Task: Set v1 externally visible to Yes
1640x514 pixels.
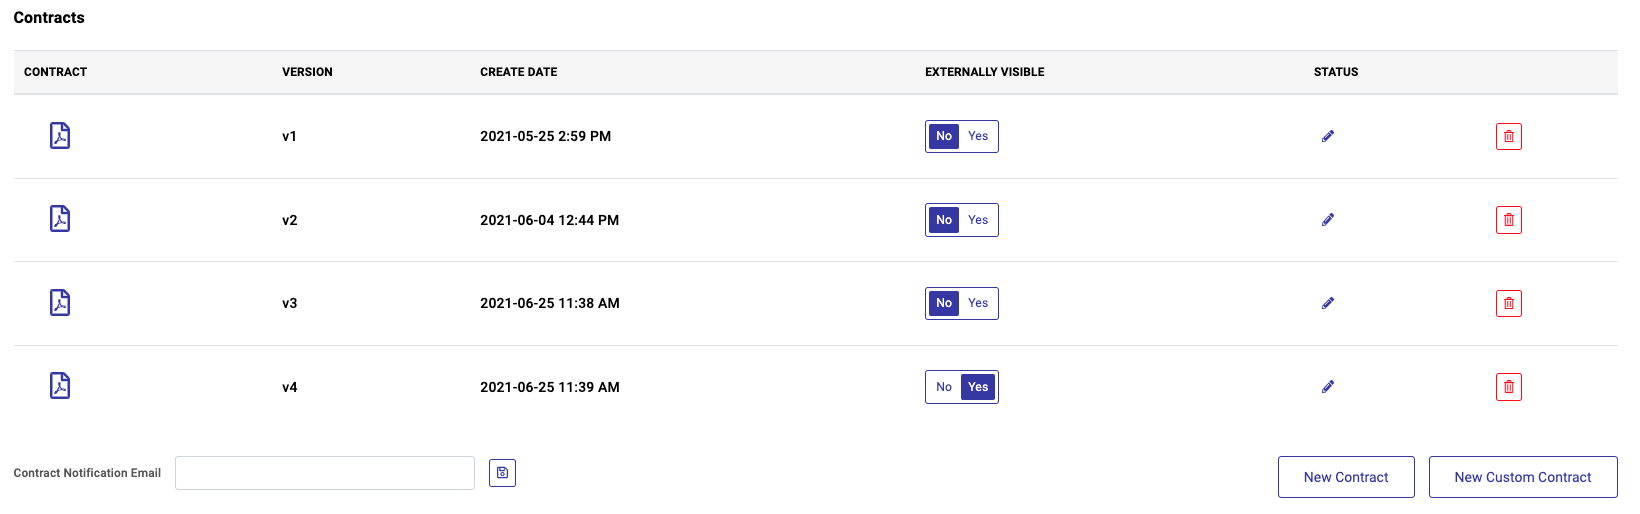Action: pyautogui.click(x=978, y=136)
